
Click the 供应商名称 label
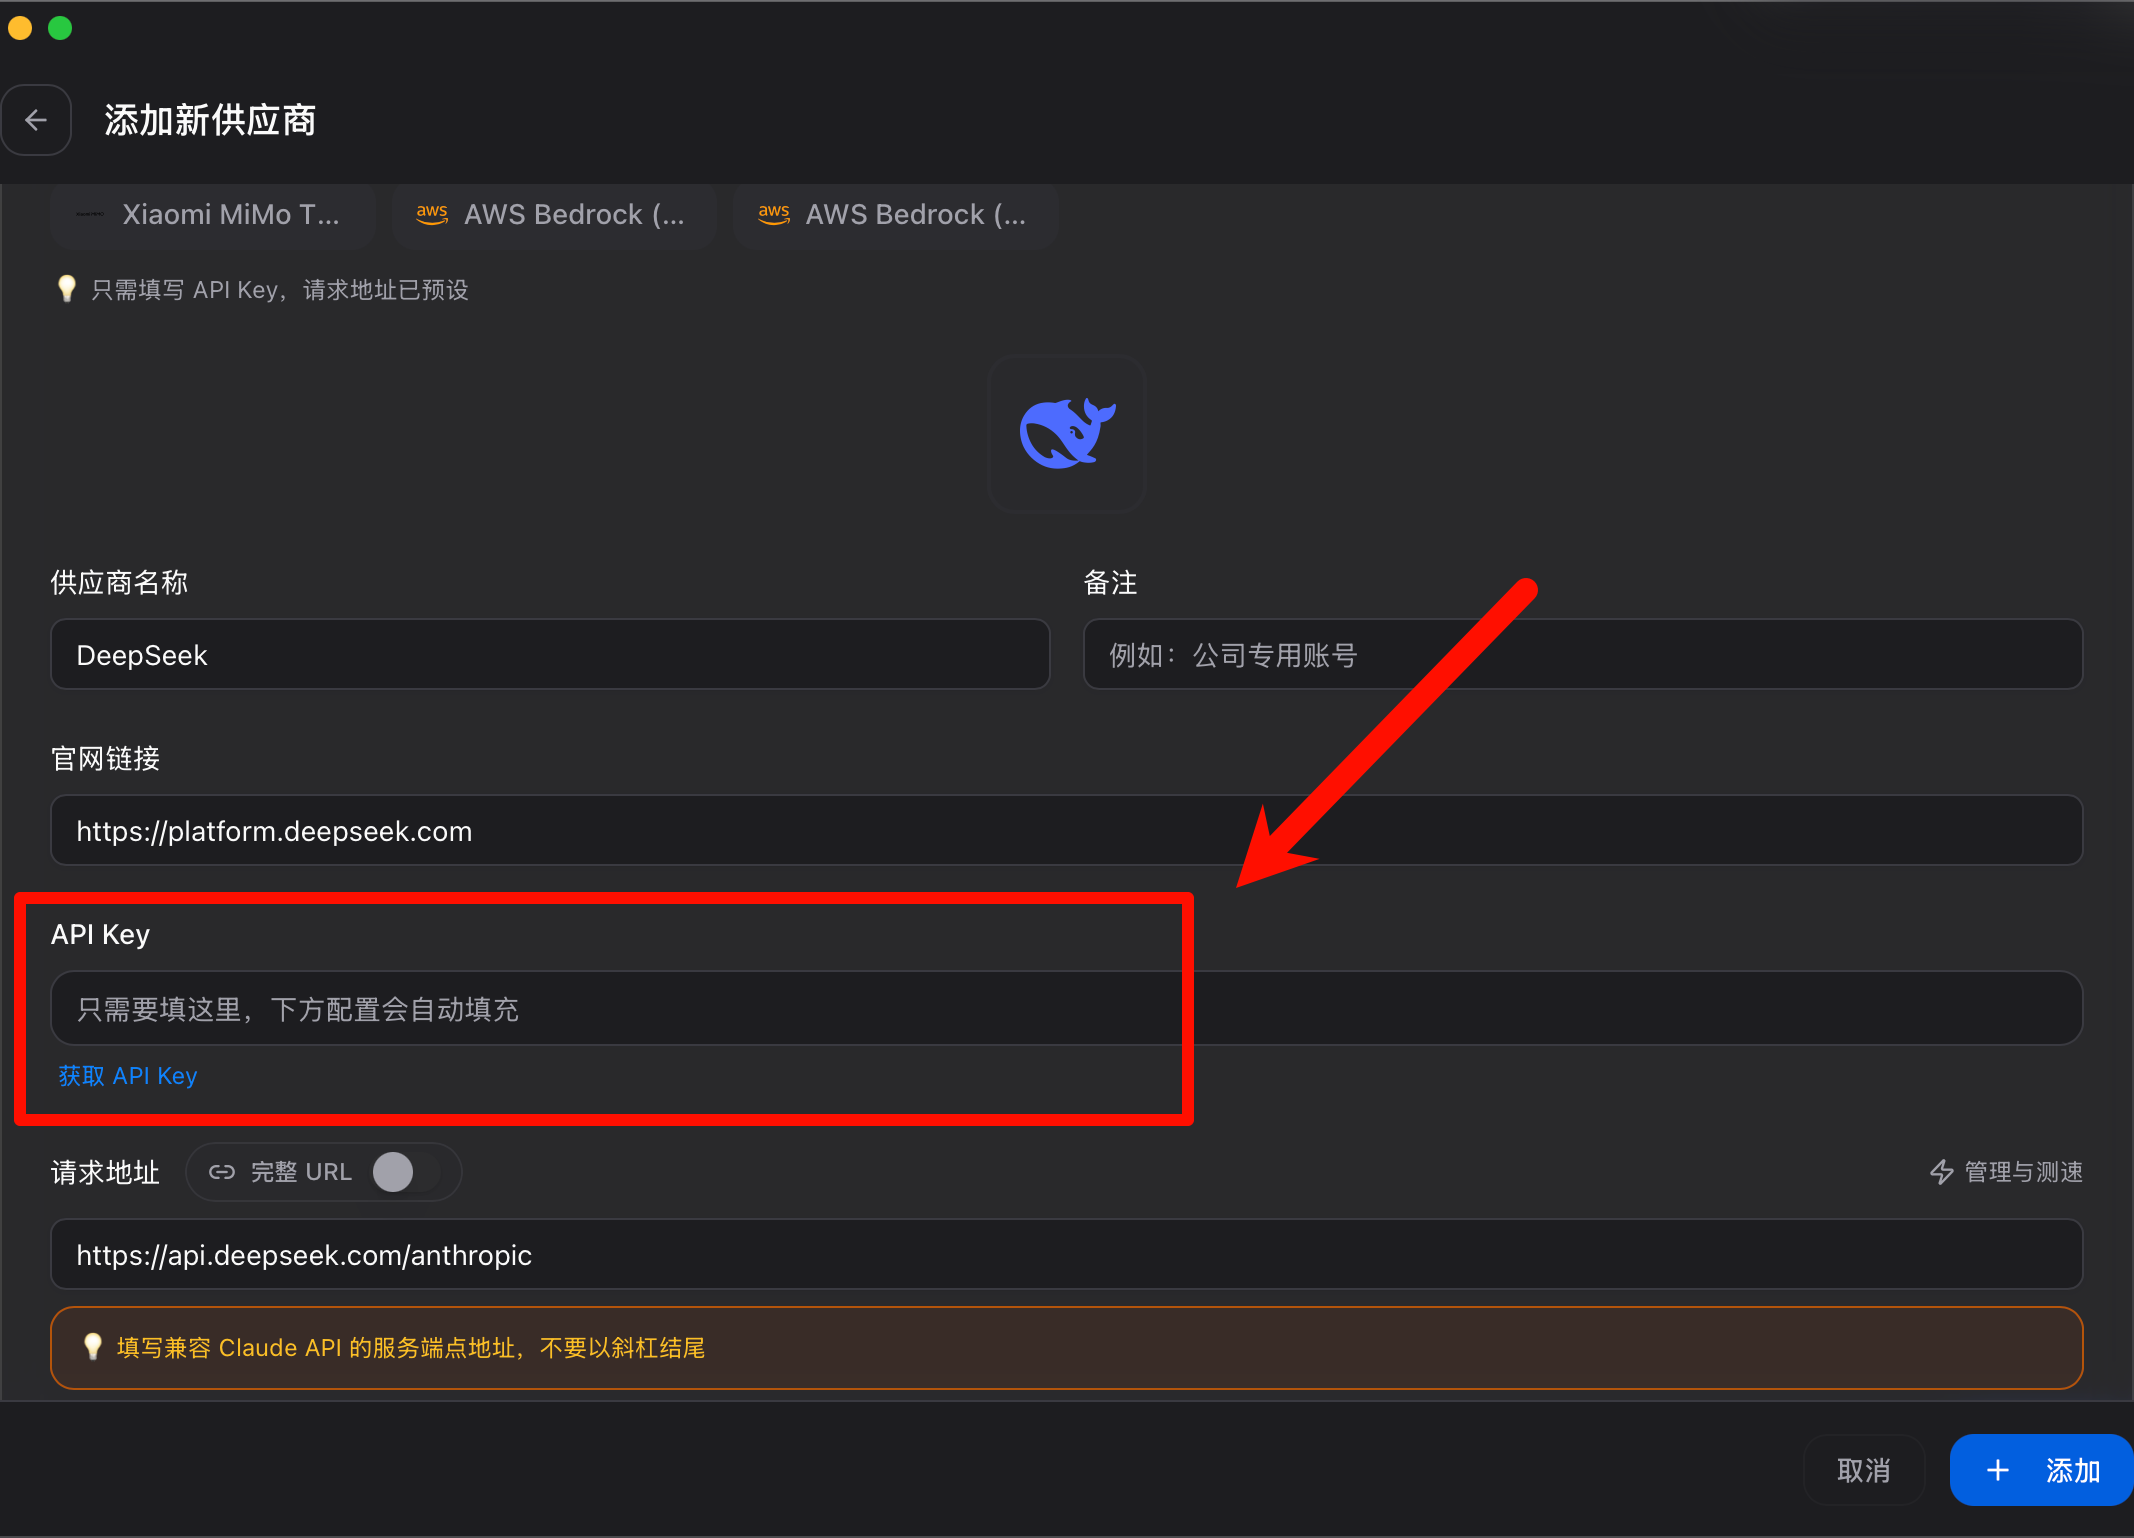119,583
